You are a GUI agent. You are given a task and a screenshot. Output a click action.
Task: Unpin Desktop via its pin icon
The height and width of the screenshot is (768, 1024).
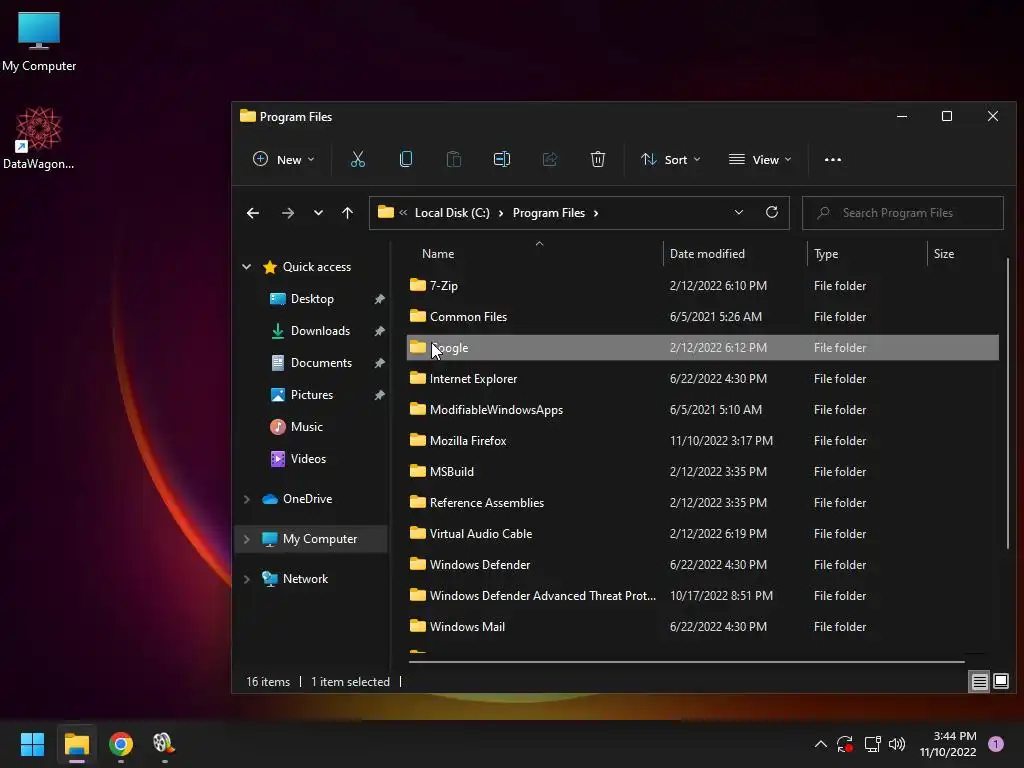(379, 299)
